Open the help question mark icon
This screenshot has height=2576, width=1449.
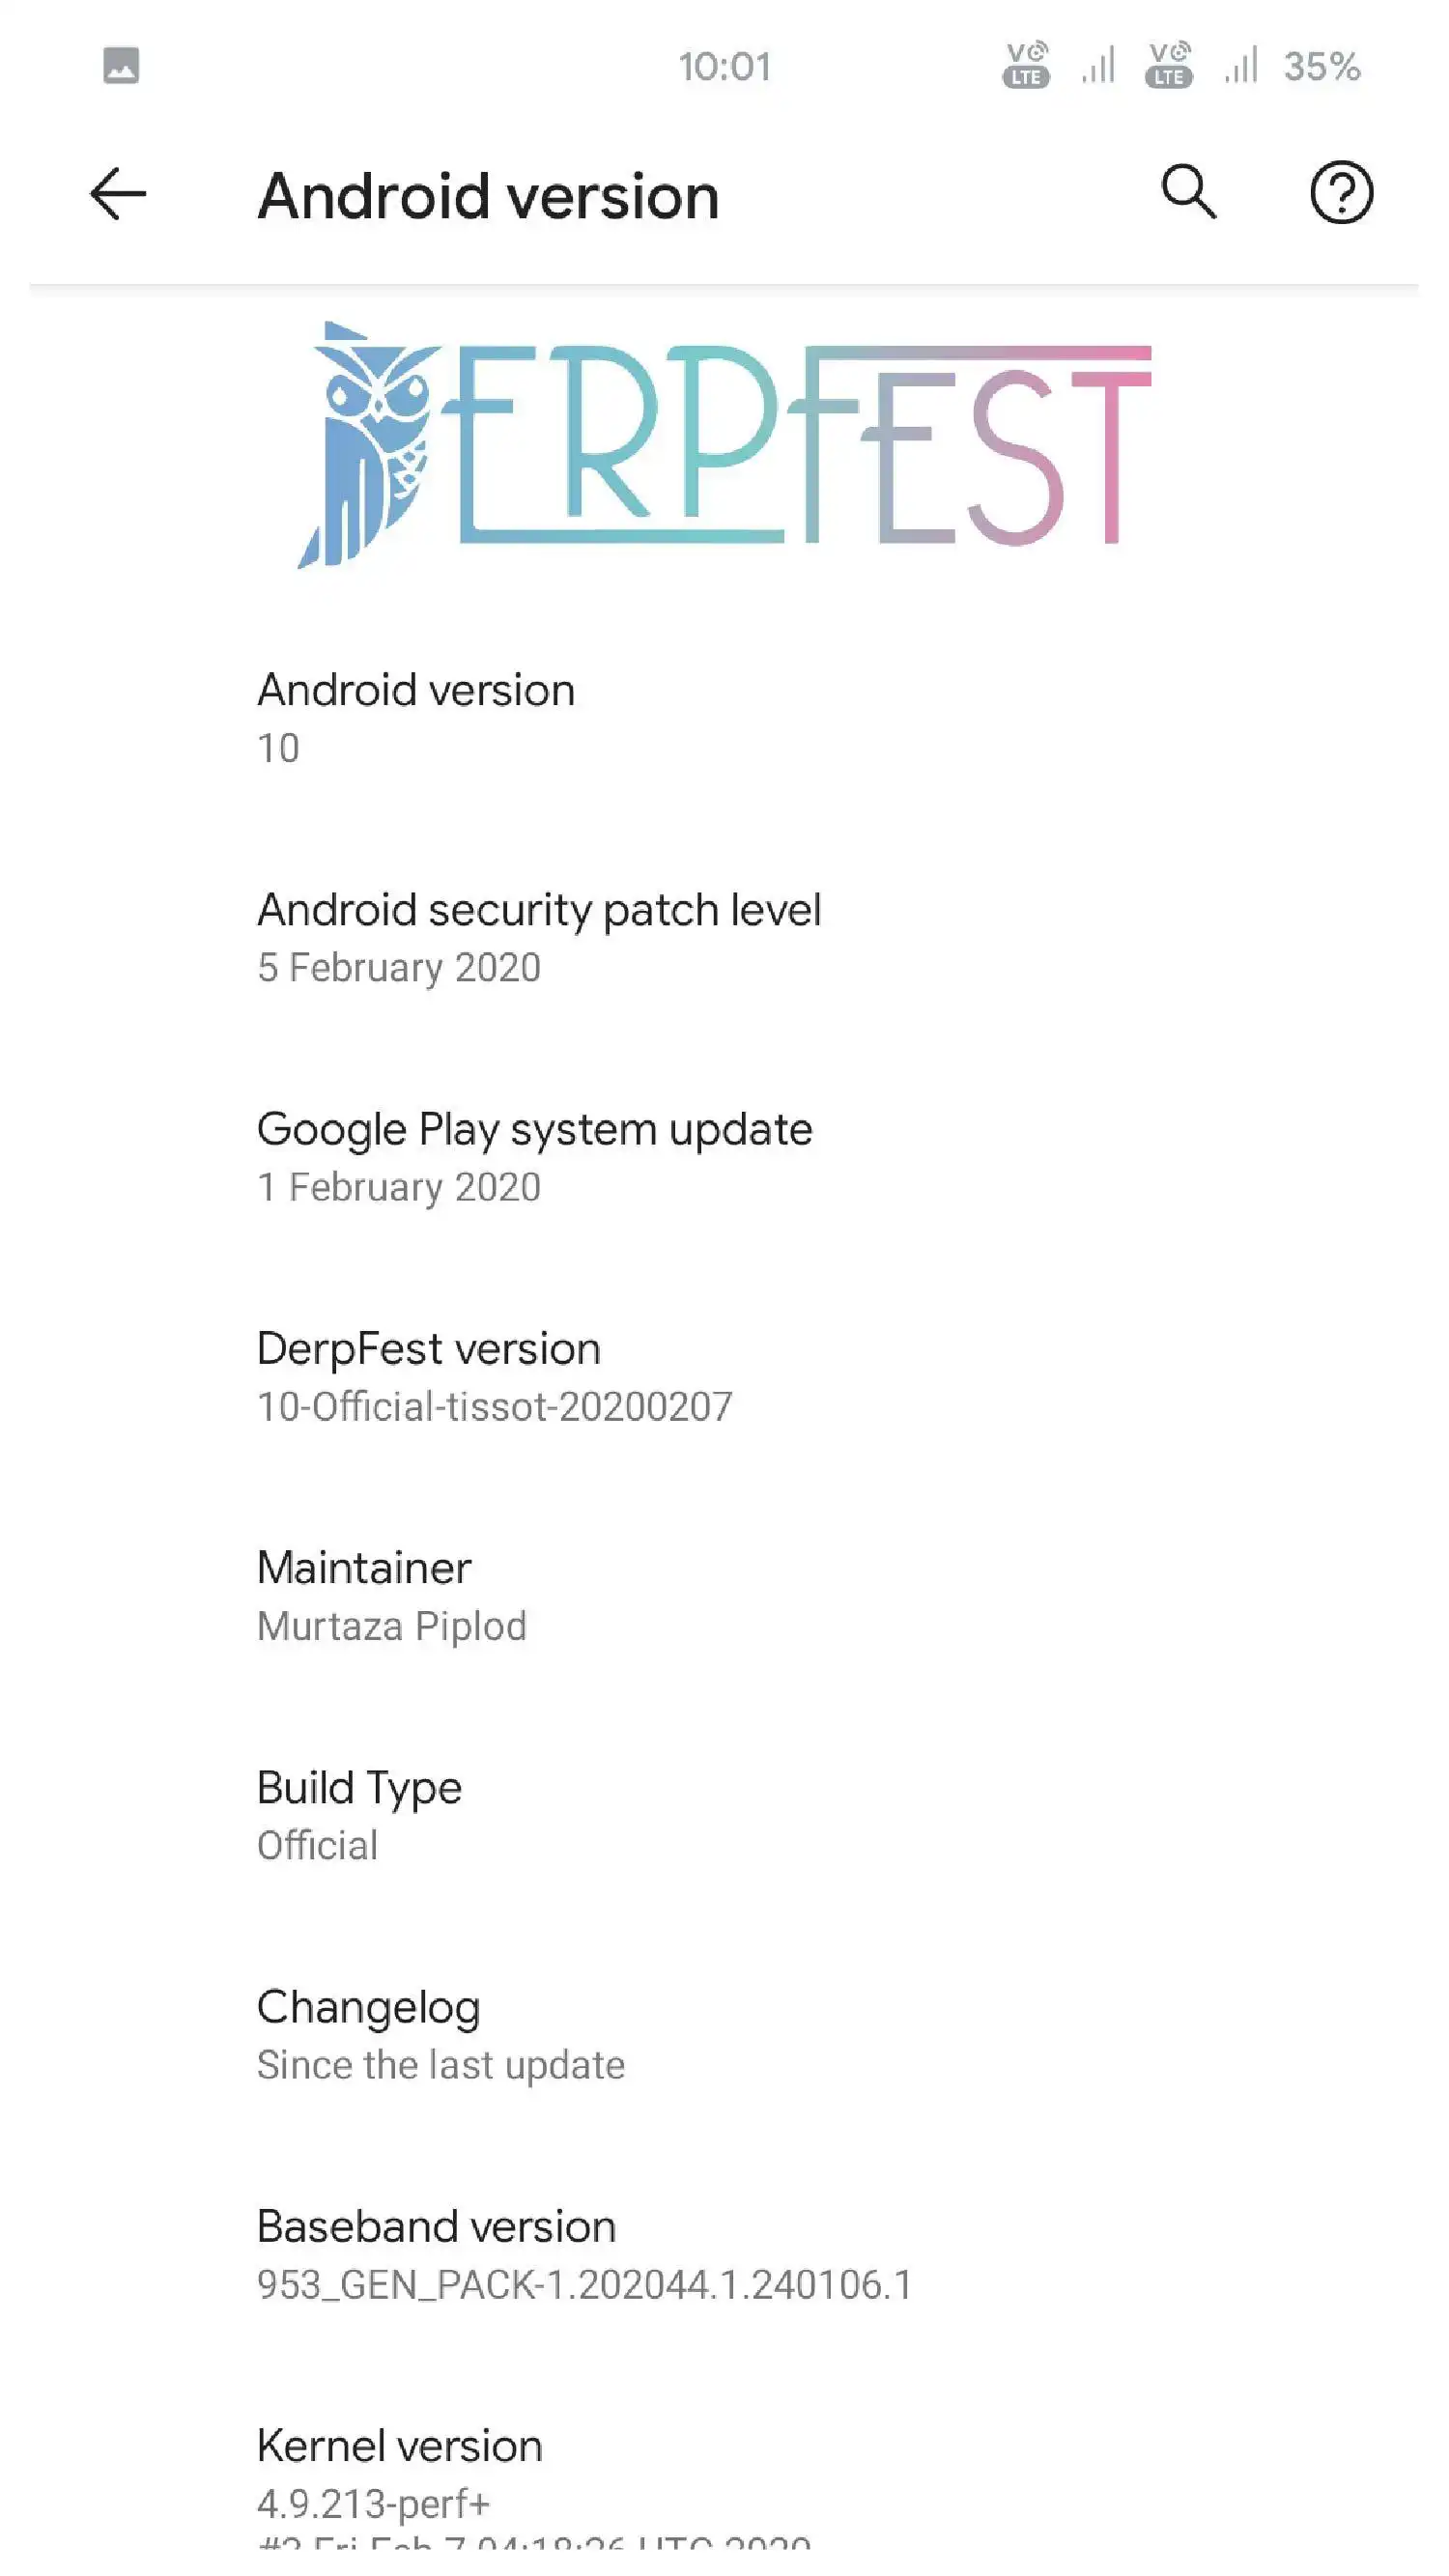click(1341, 193)
